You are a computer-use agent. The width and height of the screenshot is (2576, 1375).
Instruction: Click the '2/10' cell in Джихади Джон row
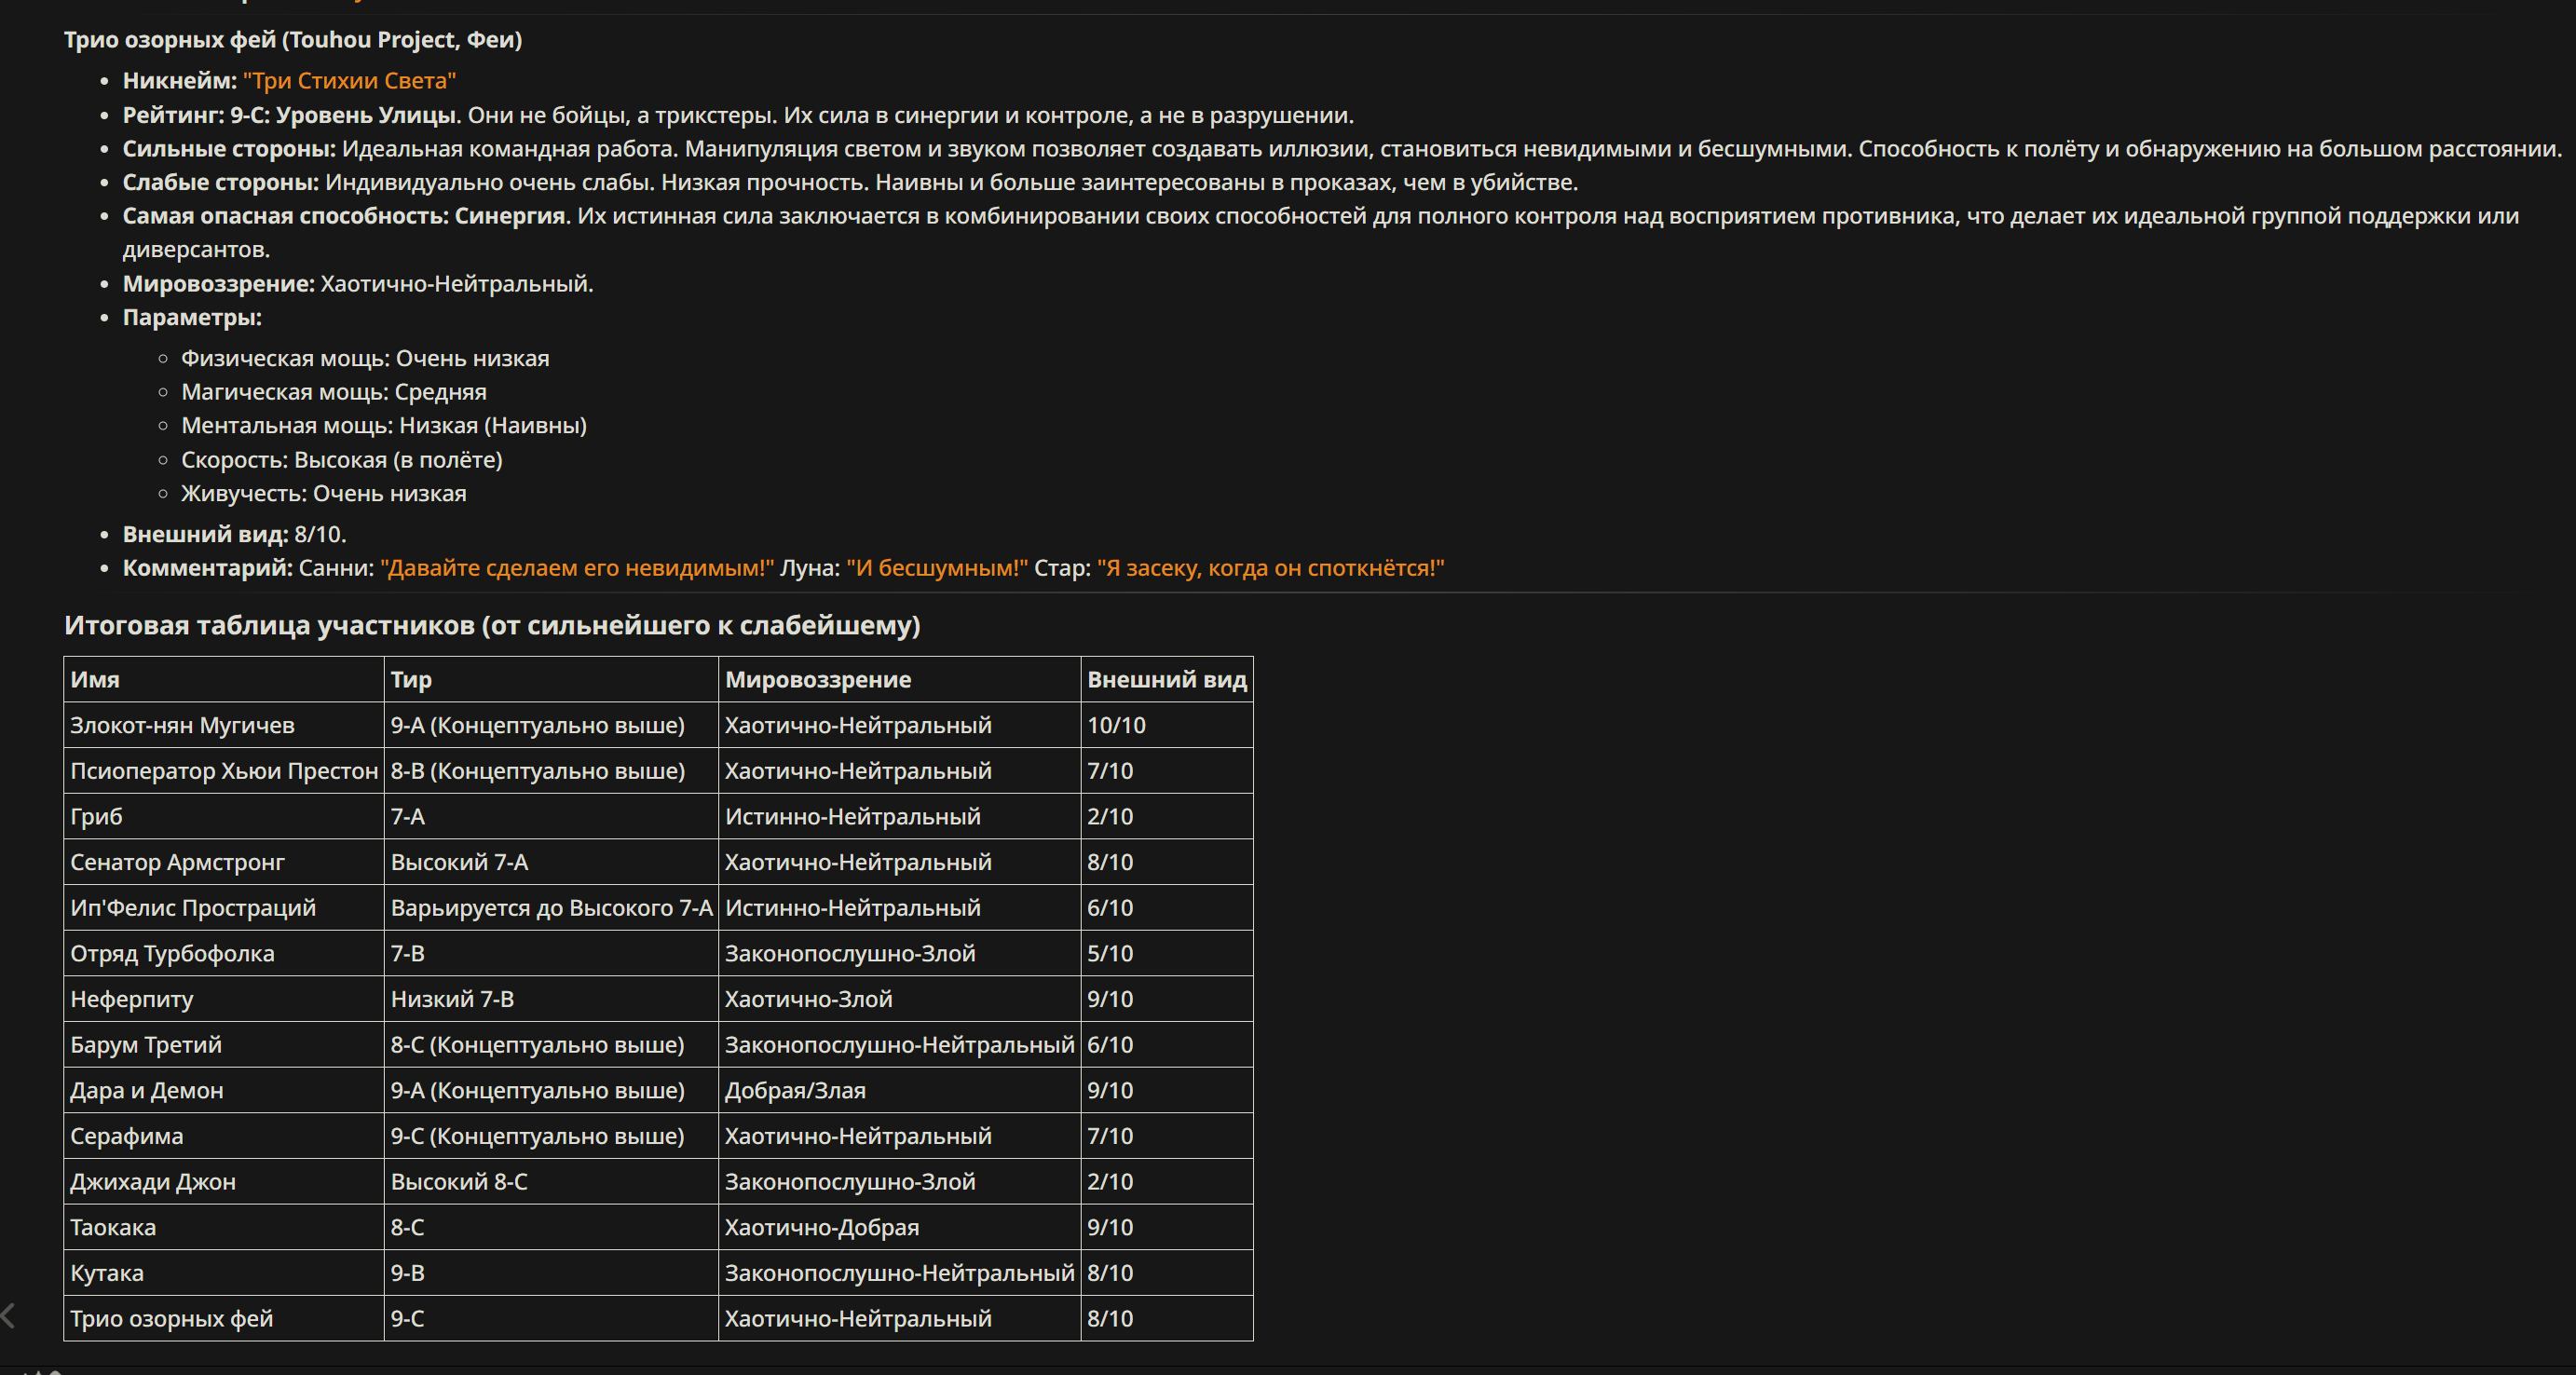1167,1182
